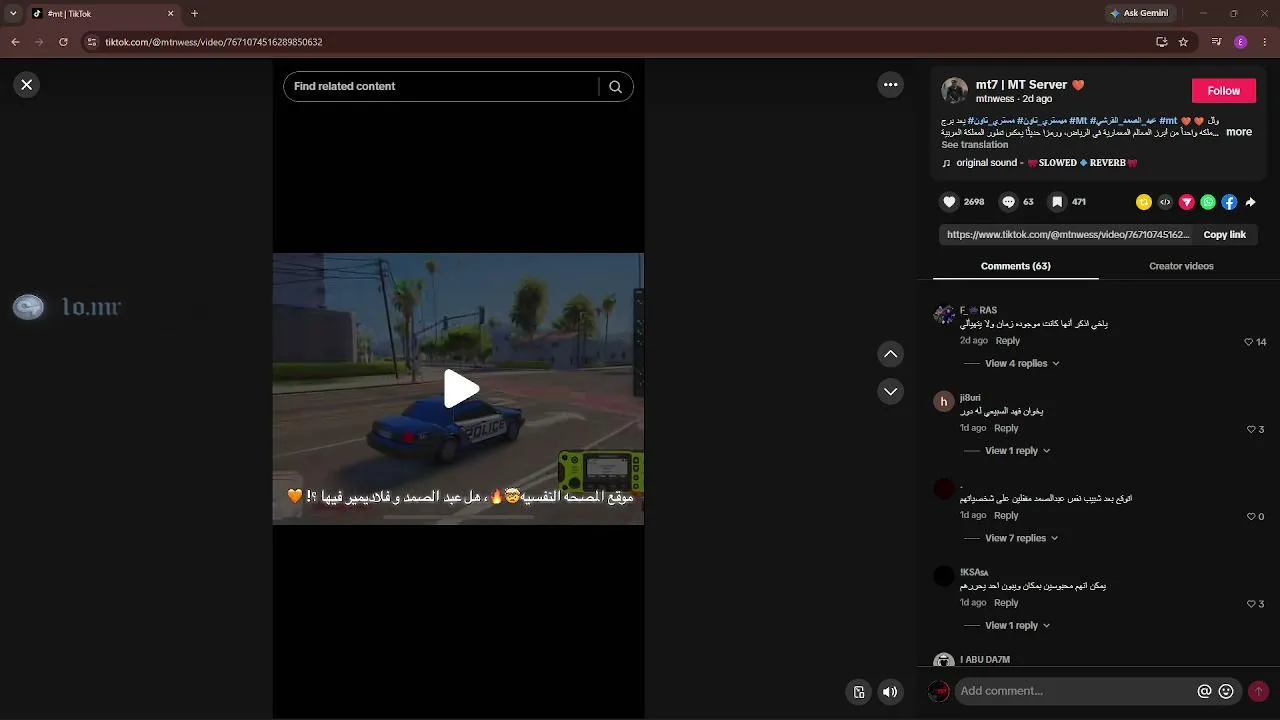Click See translation under the caption
Image resolution: width=1280 pixels, height=720 pixels.
tap(974, 145)
